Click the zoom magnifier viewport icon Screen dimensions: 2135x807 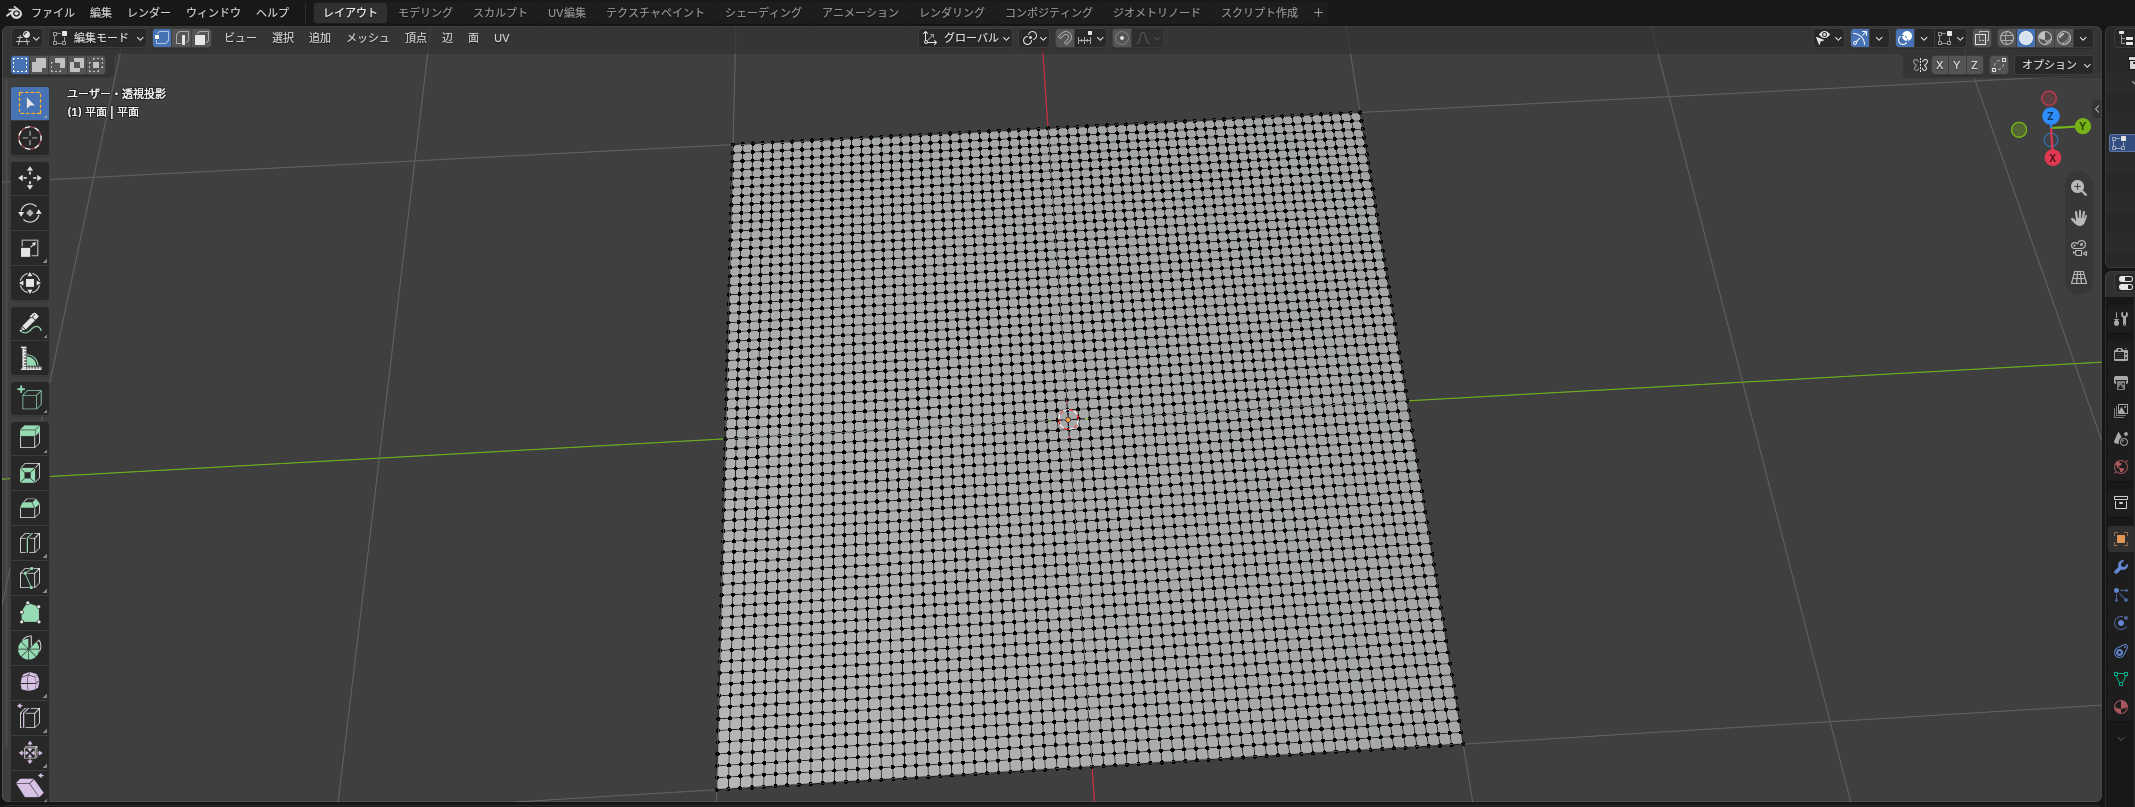(x=2079, y=188)
